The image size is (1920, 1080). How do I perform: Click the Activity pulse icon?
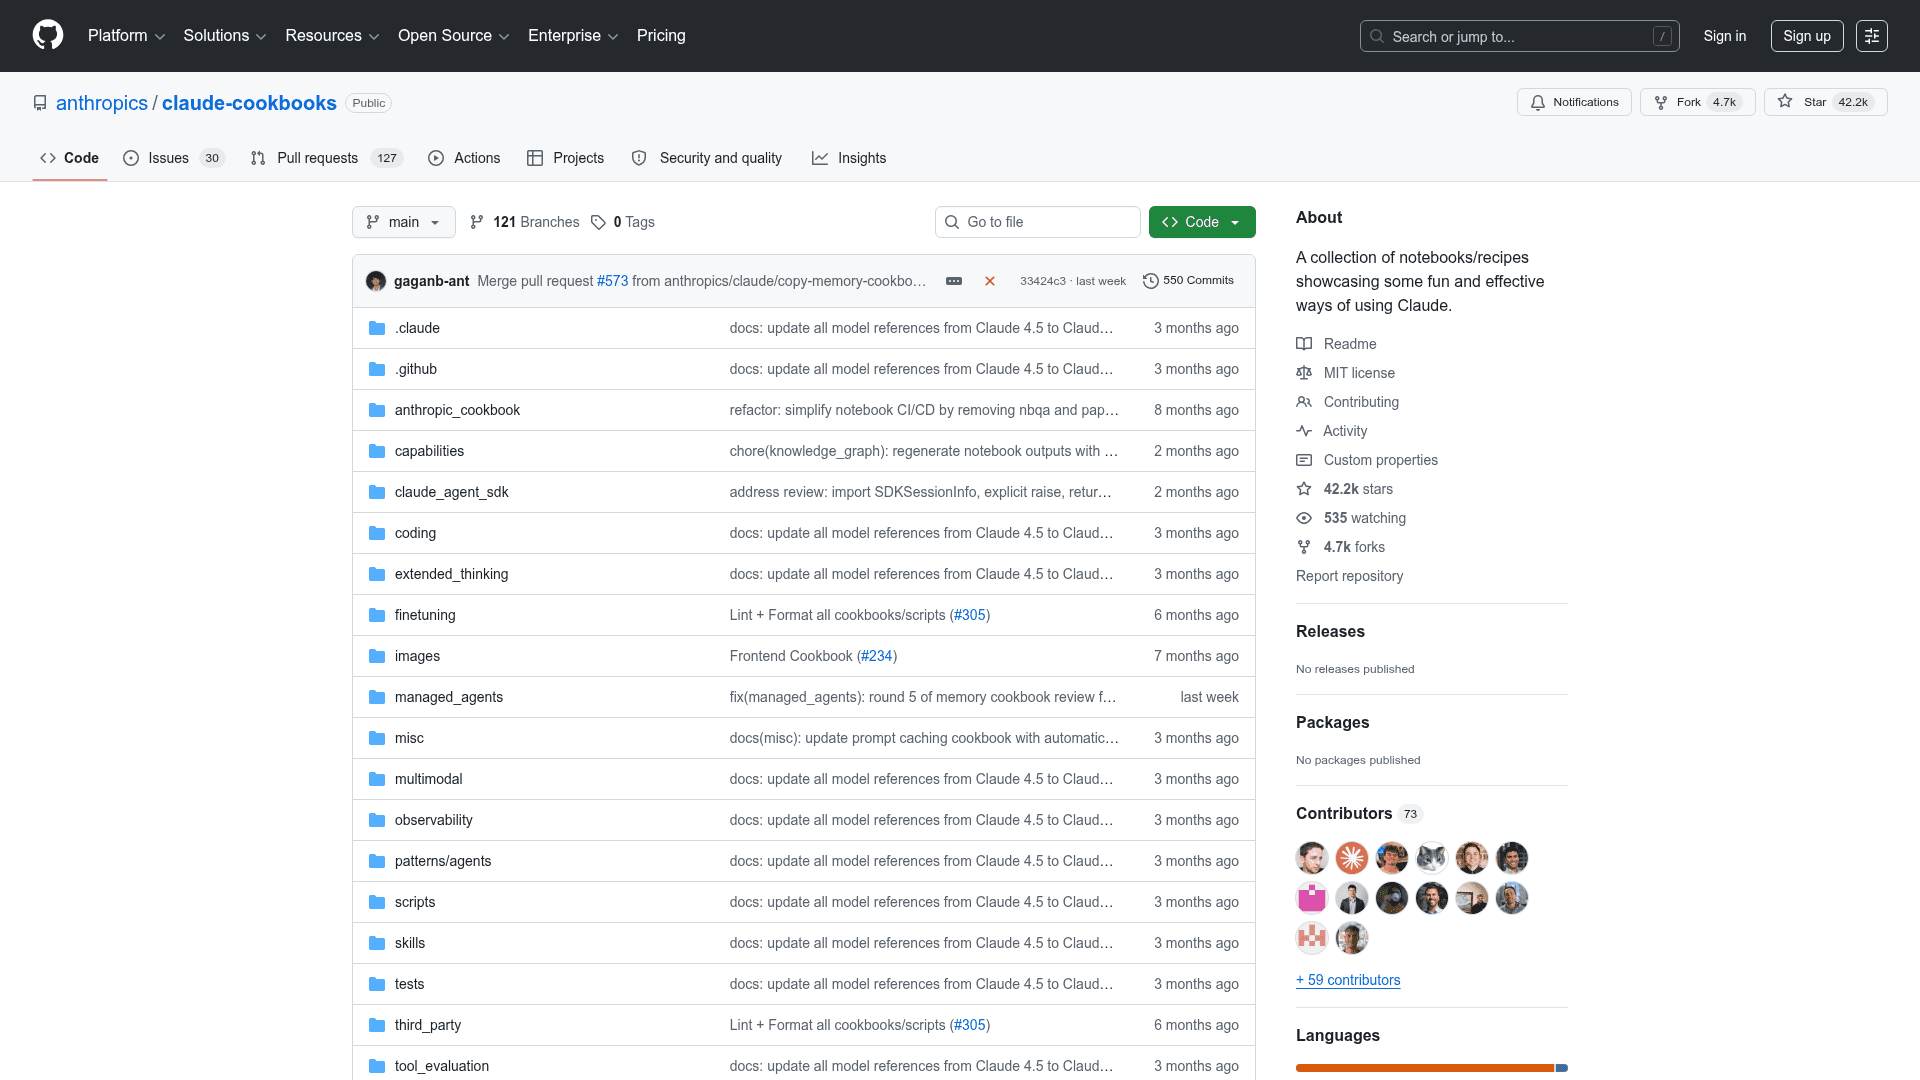click(x=1304, y=431)
